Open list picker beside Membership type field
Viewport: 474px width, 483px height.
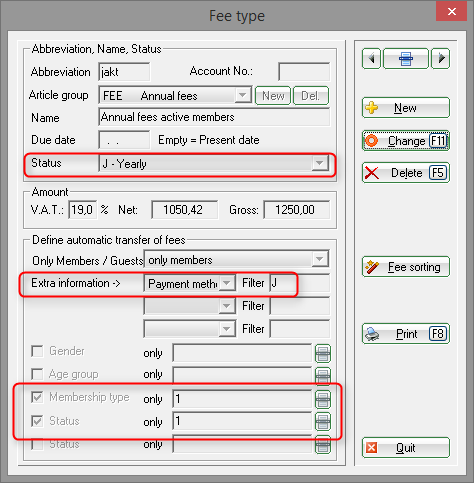(323, 399)
